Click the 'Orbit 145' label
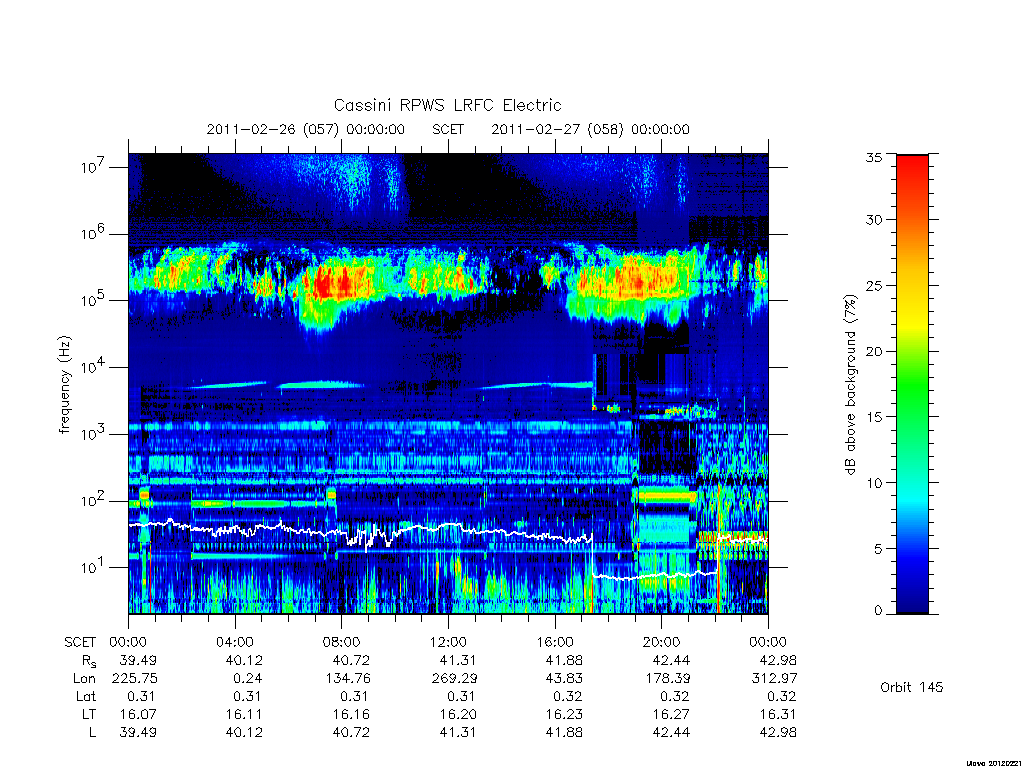1024x768 pixels. pos(912,687)
